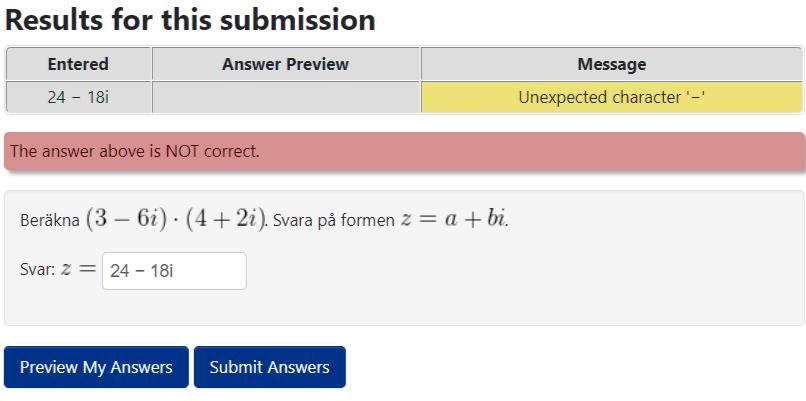Click the empty Answer Preview table cell
This screenshot has height=401, width=806.
285,97
